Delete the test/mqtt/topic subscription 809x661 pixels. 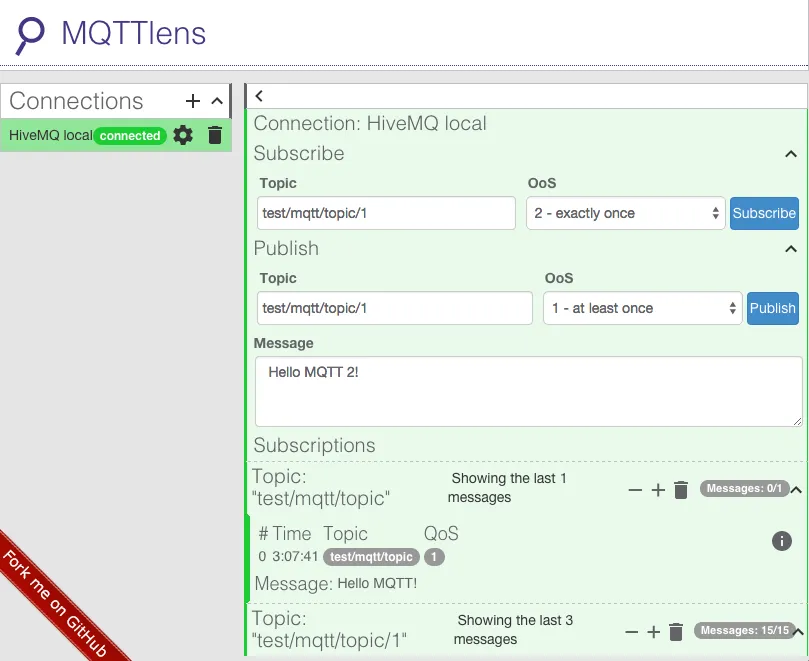pyautogui.click(x=681, y=490)
